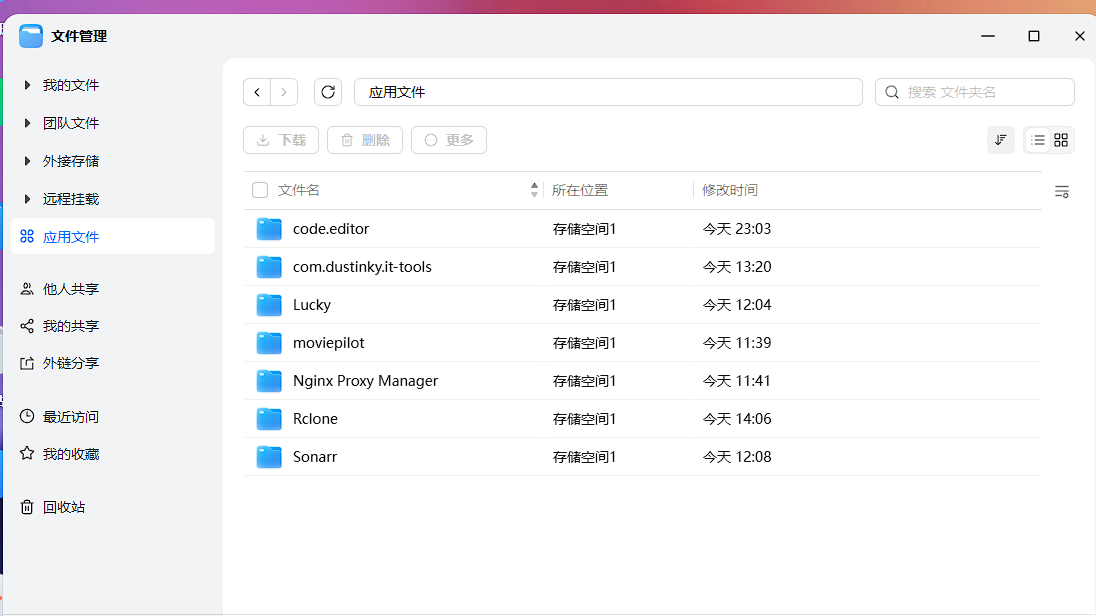This screenshot has height=616, width=1096.
Task: Sort by 文件名 using the sort arrows
Action: click(x=534, y=190)
